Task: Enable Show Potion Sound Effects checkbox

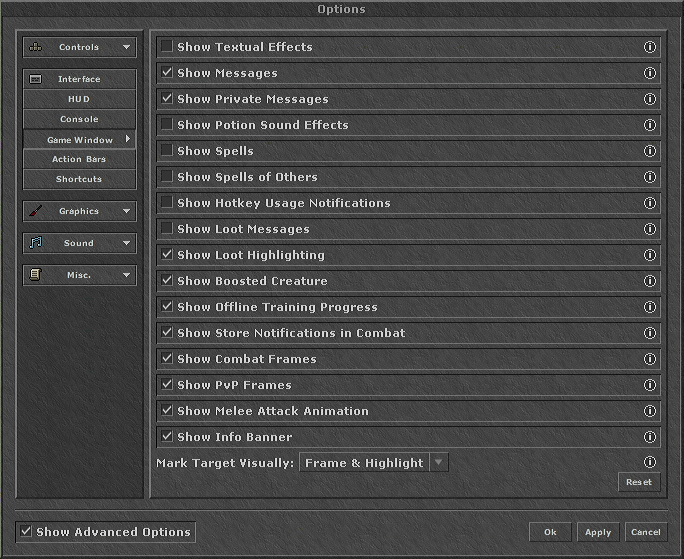Action: point(167,124)
